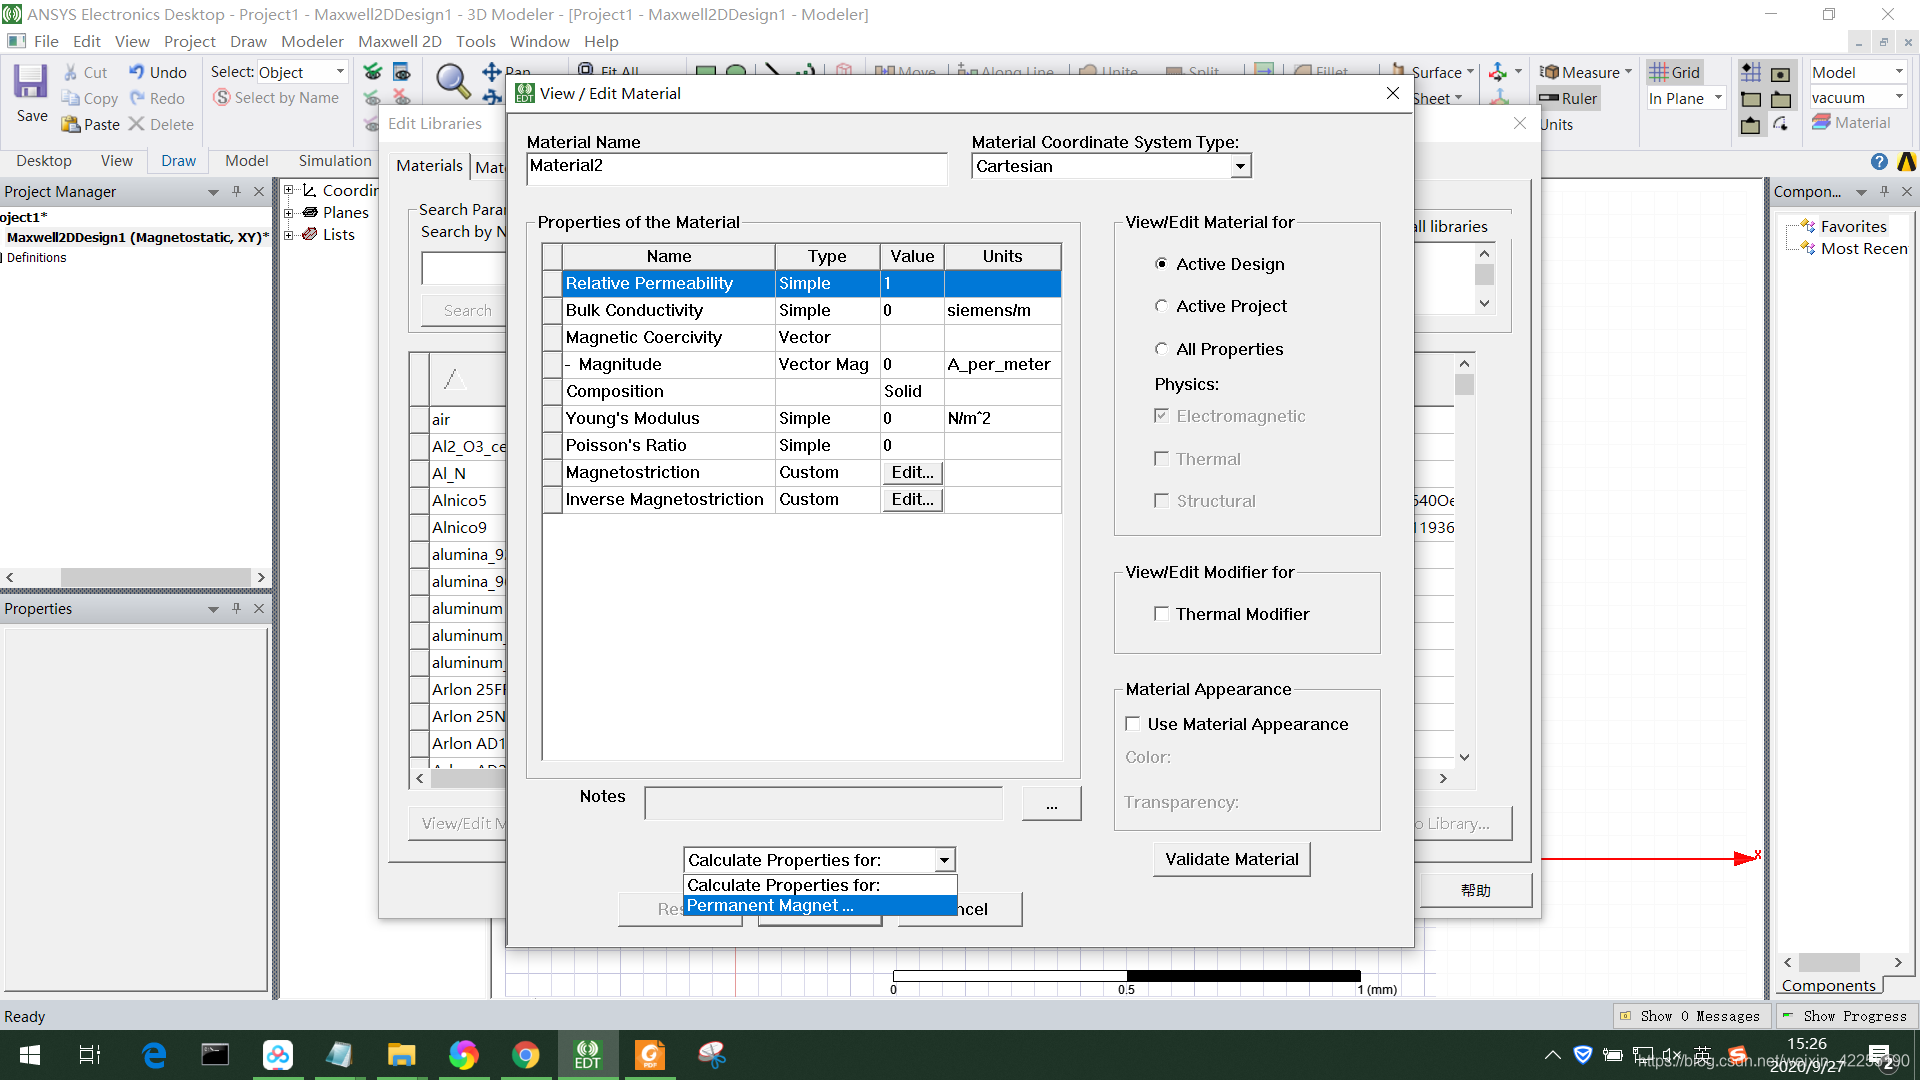The image size is (1920, 1080).
Task: Click the Save icon in toolbar
Action: coord(31,83)
